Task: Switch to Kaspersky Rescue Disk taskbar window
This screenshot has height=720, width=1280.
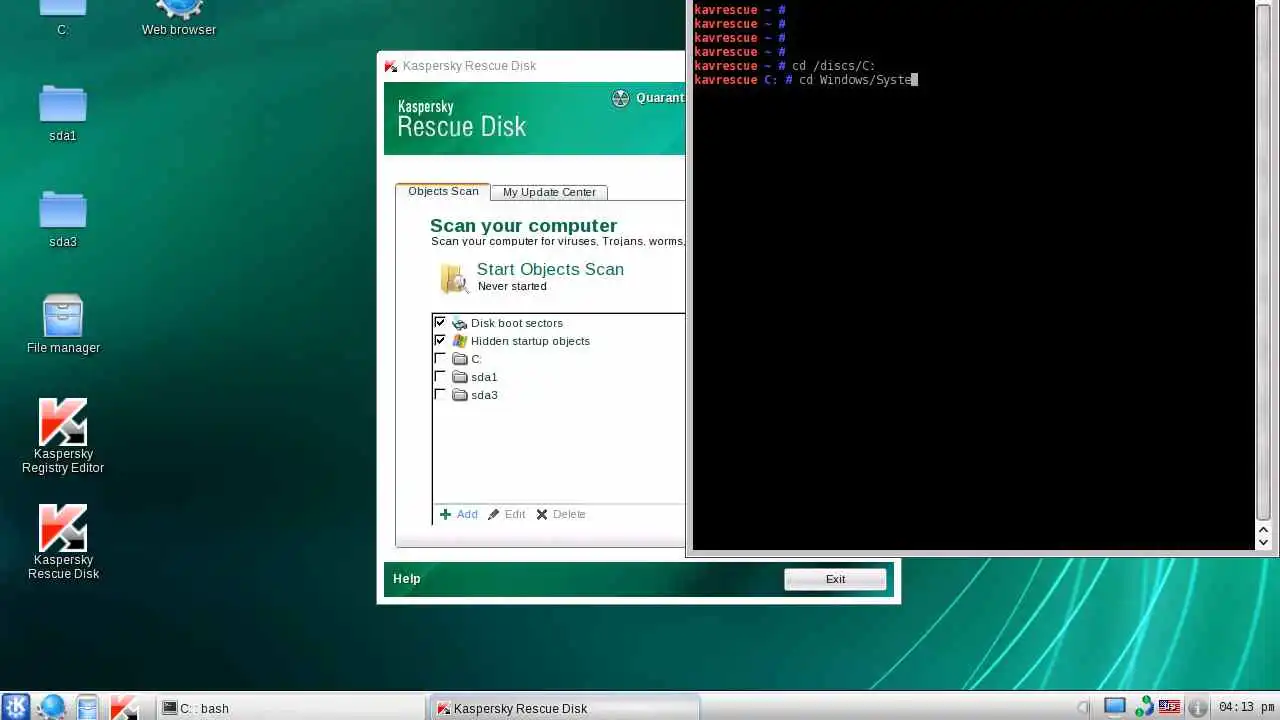Action: 565,708
